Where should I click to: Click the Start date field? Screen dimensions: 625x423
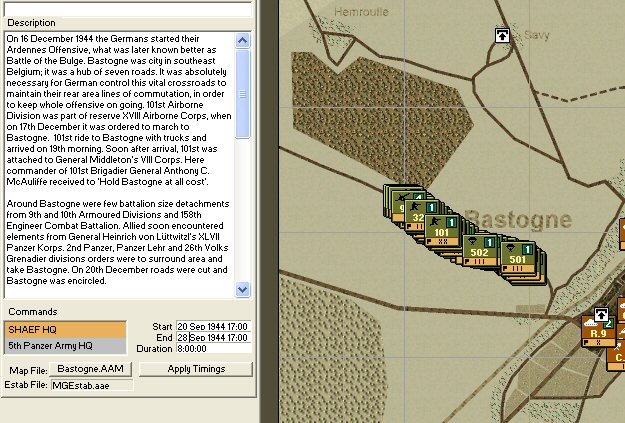[214, 327]
